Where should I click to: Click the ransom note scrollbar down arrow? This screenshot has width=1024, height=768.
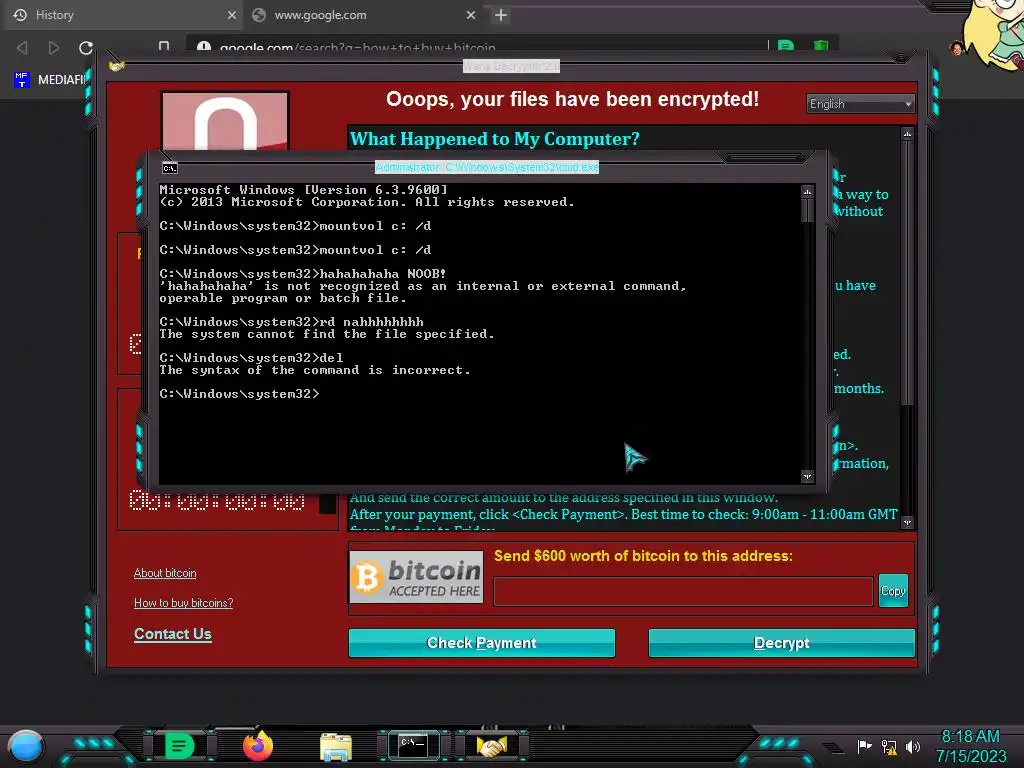(x=907, y=522)
